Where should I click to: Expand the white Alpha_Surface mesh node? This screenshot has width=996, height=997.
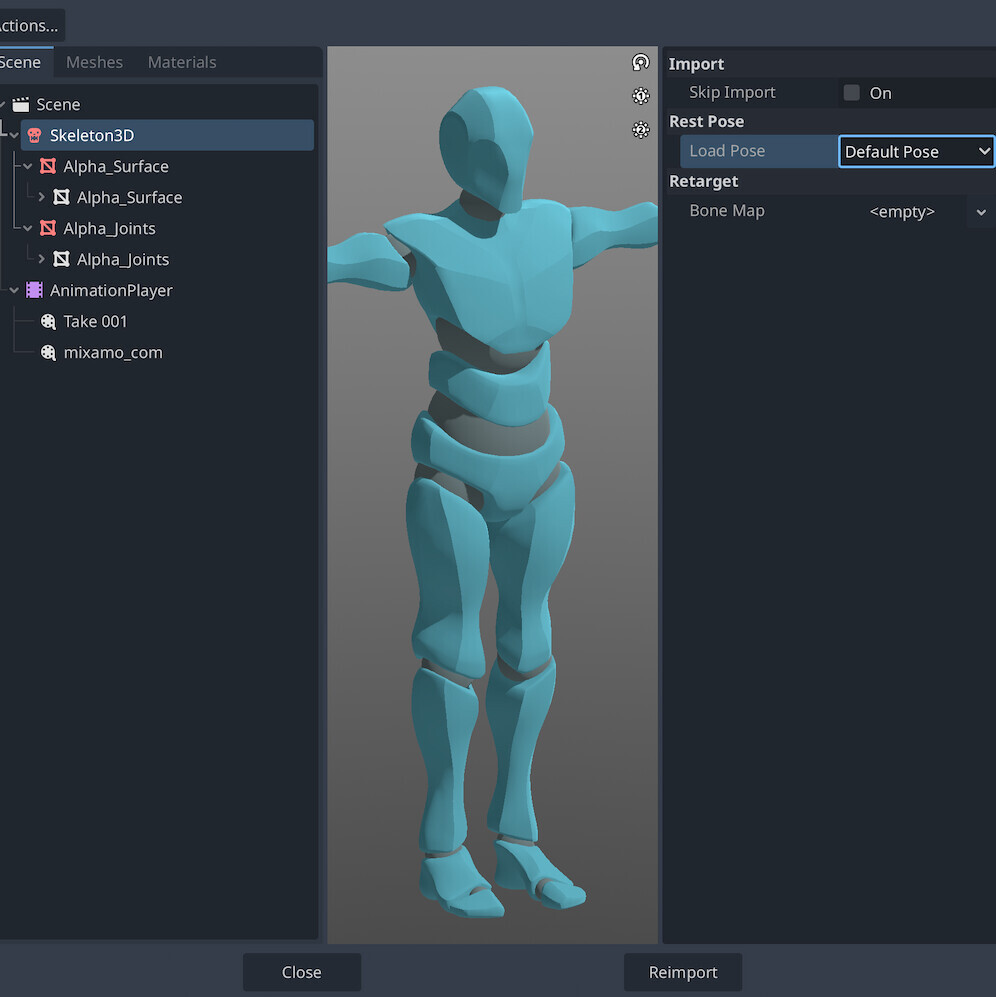[x=41, y=197]
